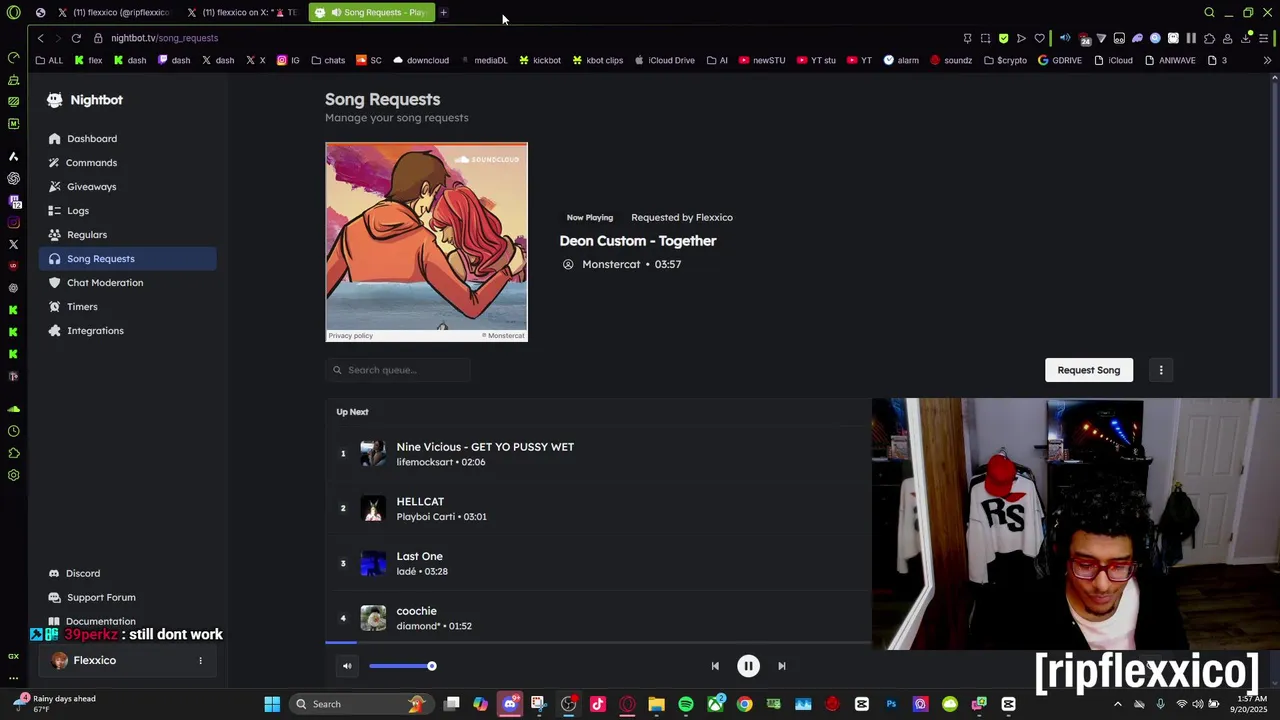Pause the currently playing song
This screenshot has width=1280, height=720.
(748, 666)
